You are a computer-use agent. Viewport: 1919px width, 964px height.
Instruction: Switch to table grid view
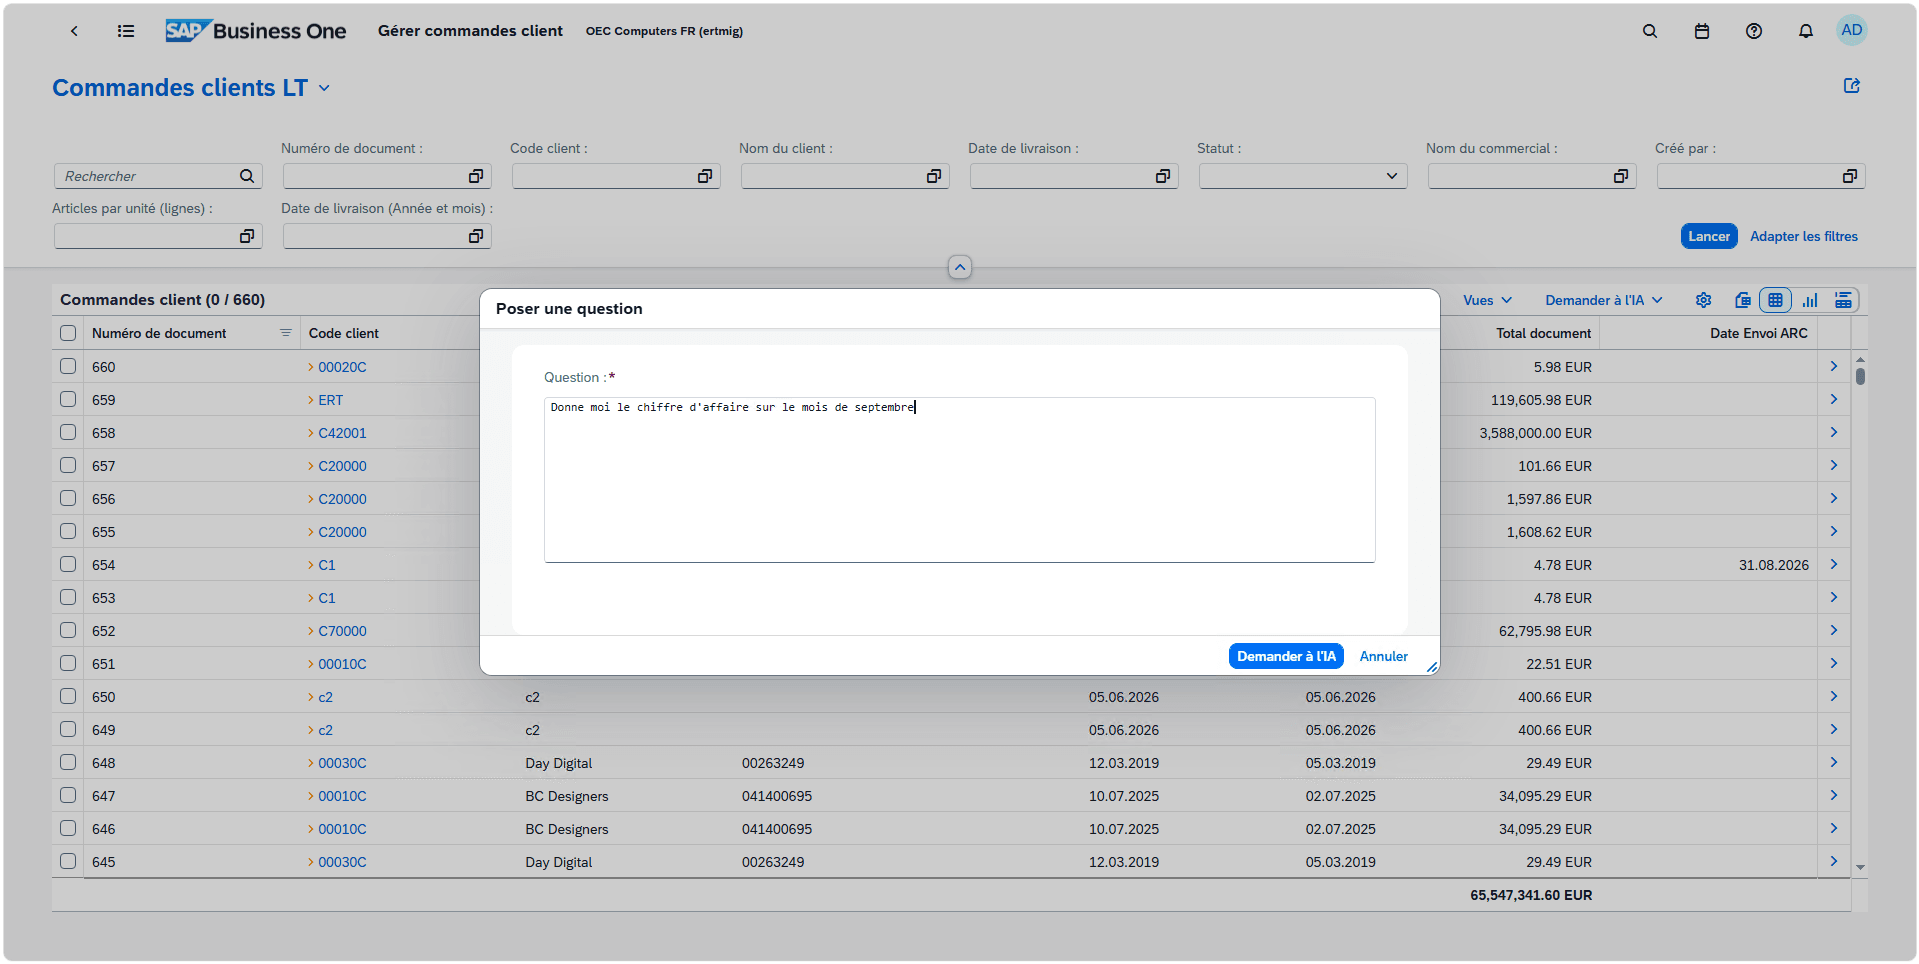(x=1776, y=300)
